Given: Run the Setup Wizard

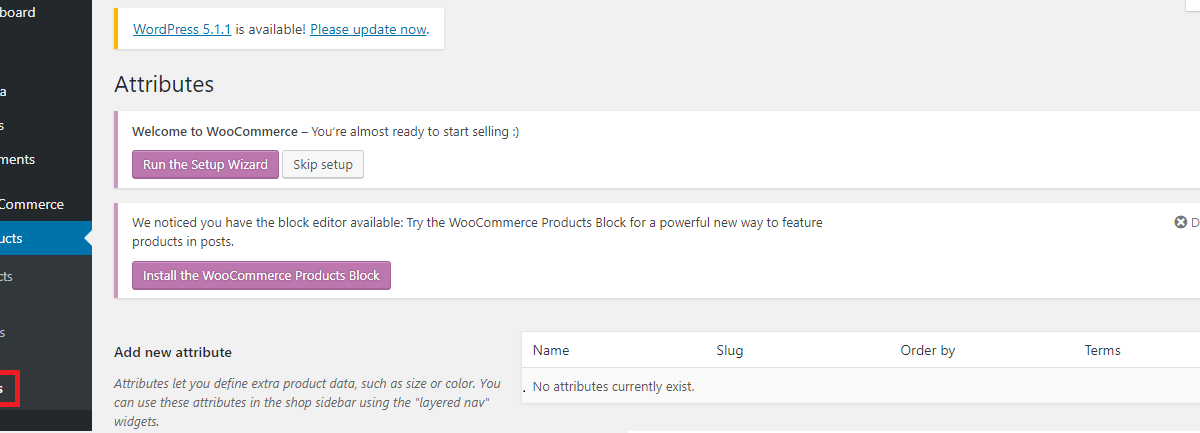Looking at the screenshot, I should click(x=205, y=164).
